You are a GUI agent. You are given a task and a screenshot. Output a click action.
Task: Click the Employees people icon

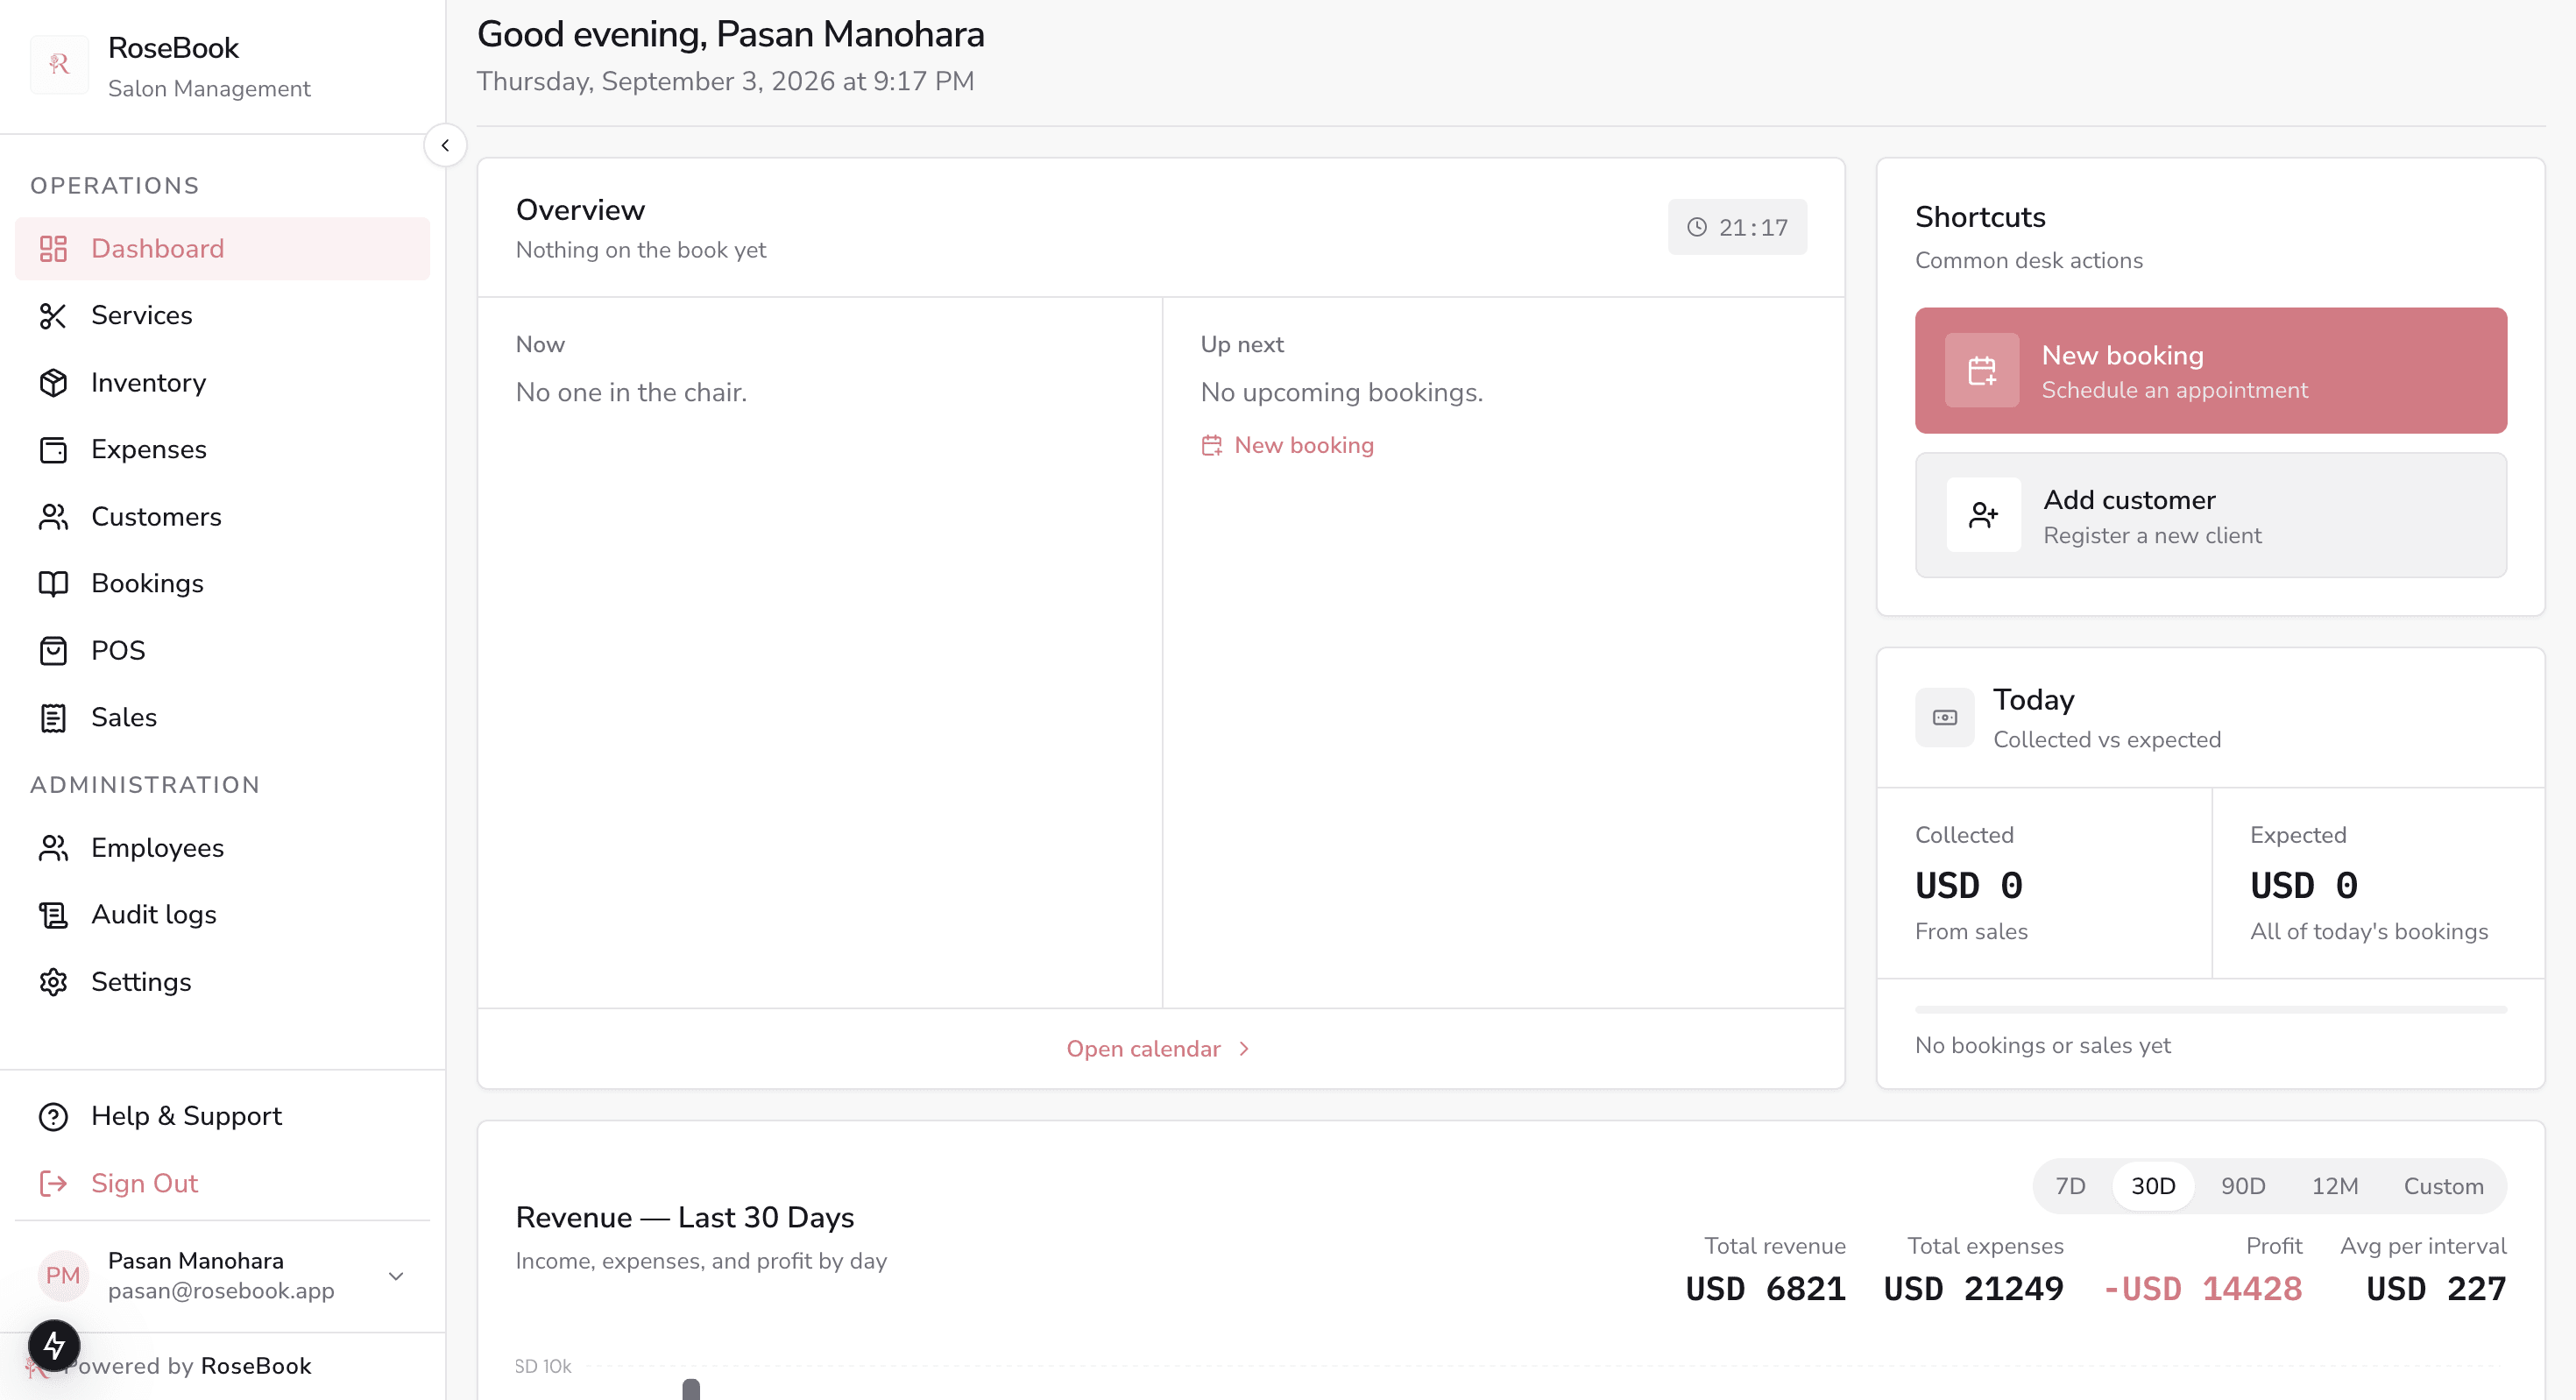click(53, 847)
